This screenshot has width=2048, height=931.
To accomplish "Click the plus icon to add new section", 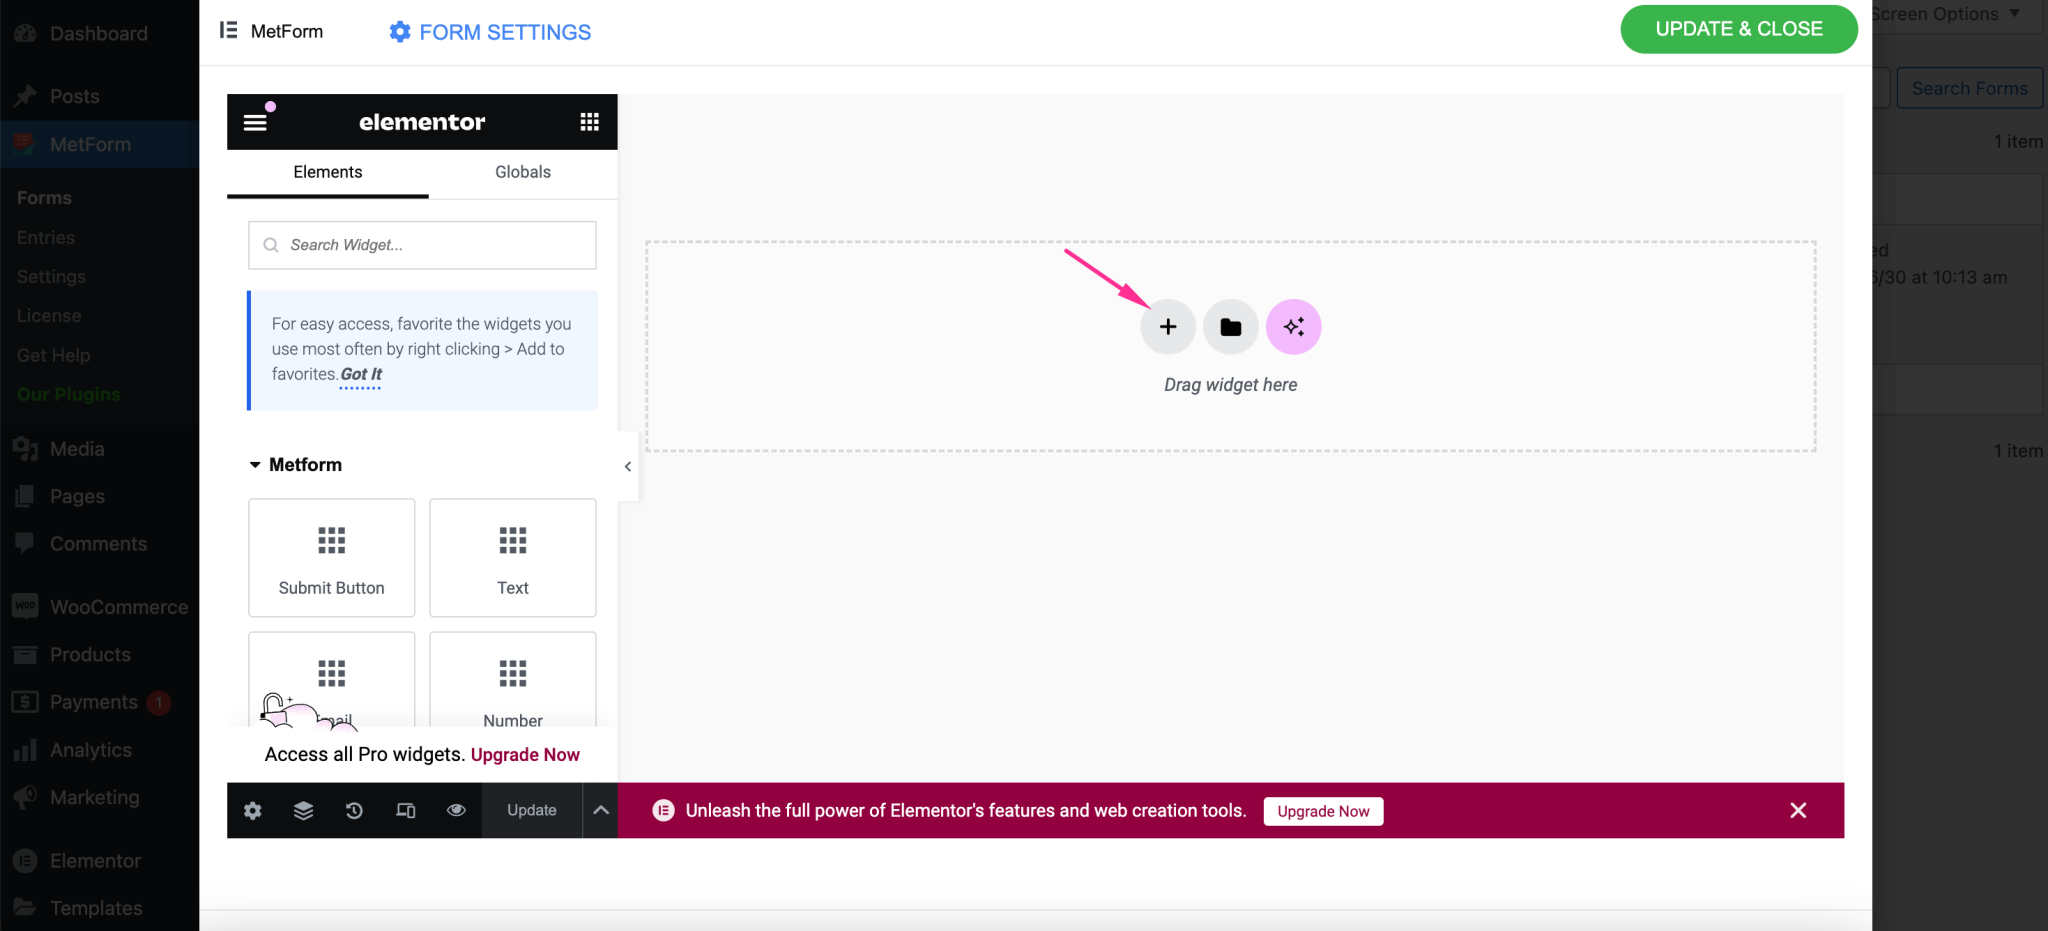I will 1167,327.
